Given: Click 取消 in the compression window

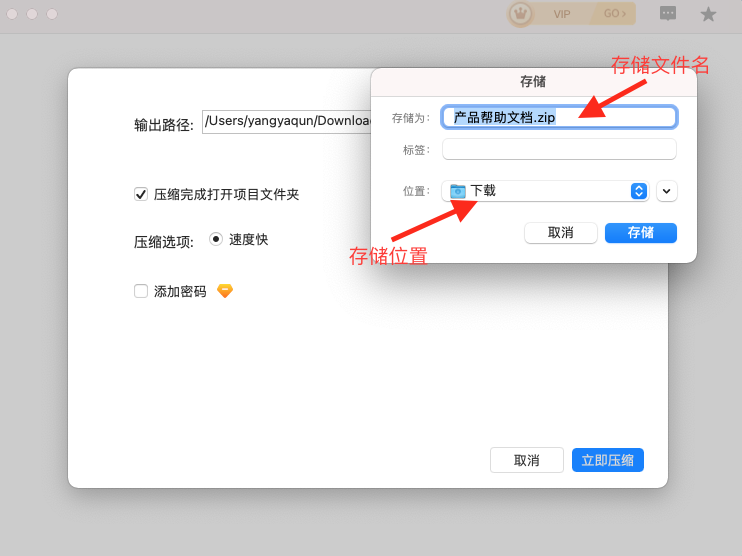Looking at the screenshot, I should click(x=527, y=460).
